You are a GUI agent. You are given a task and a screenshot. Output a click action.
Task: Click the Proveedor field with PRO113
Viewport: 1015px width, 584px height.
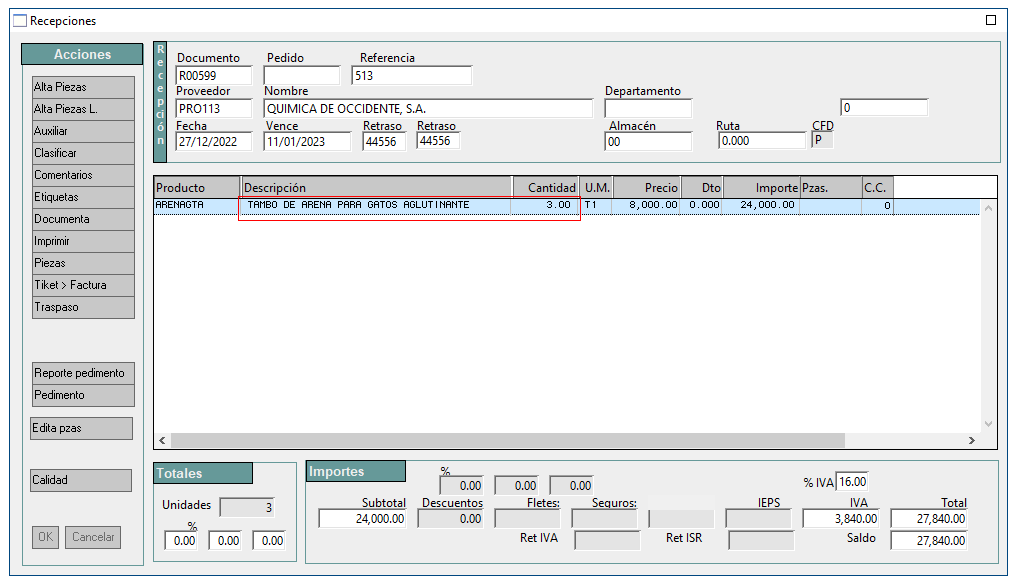[x=214, y=109]
